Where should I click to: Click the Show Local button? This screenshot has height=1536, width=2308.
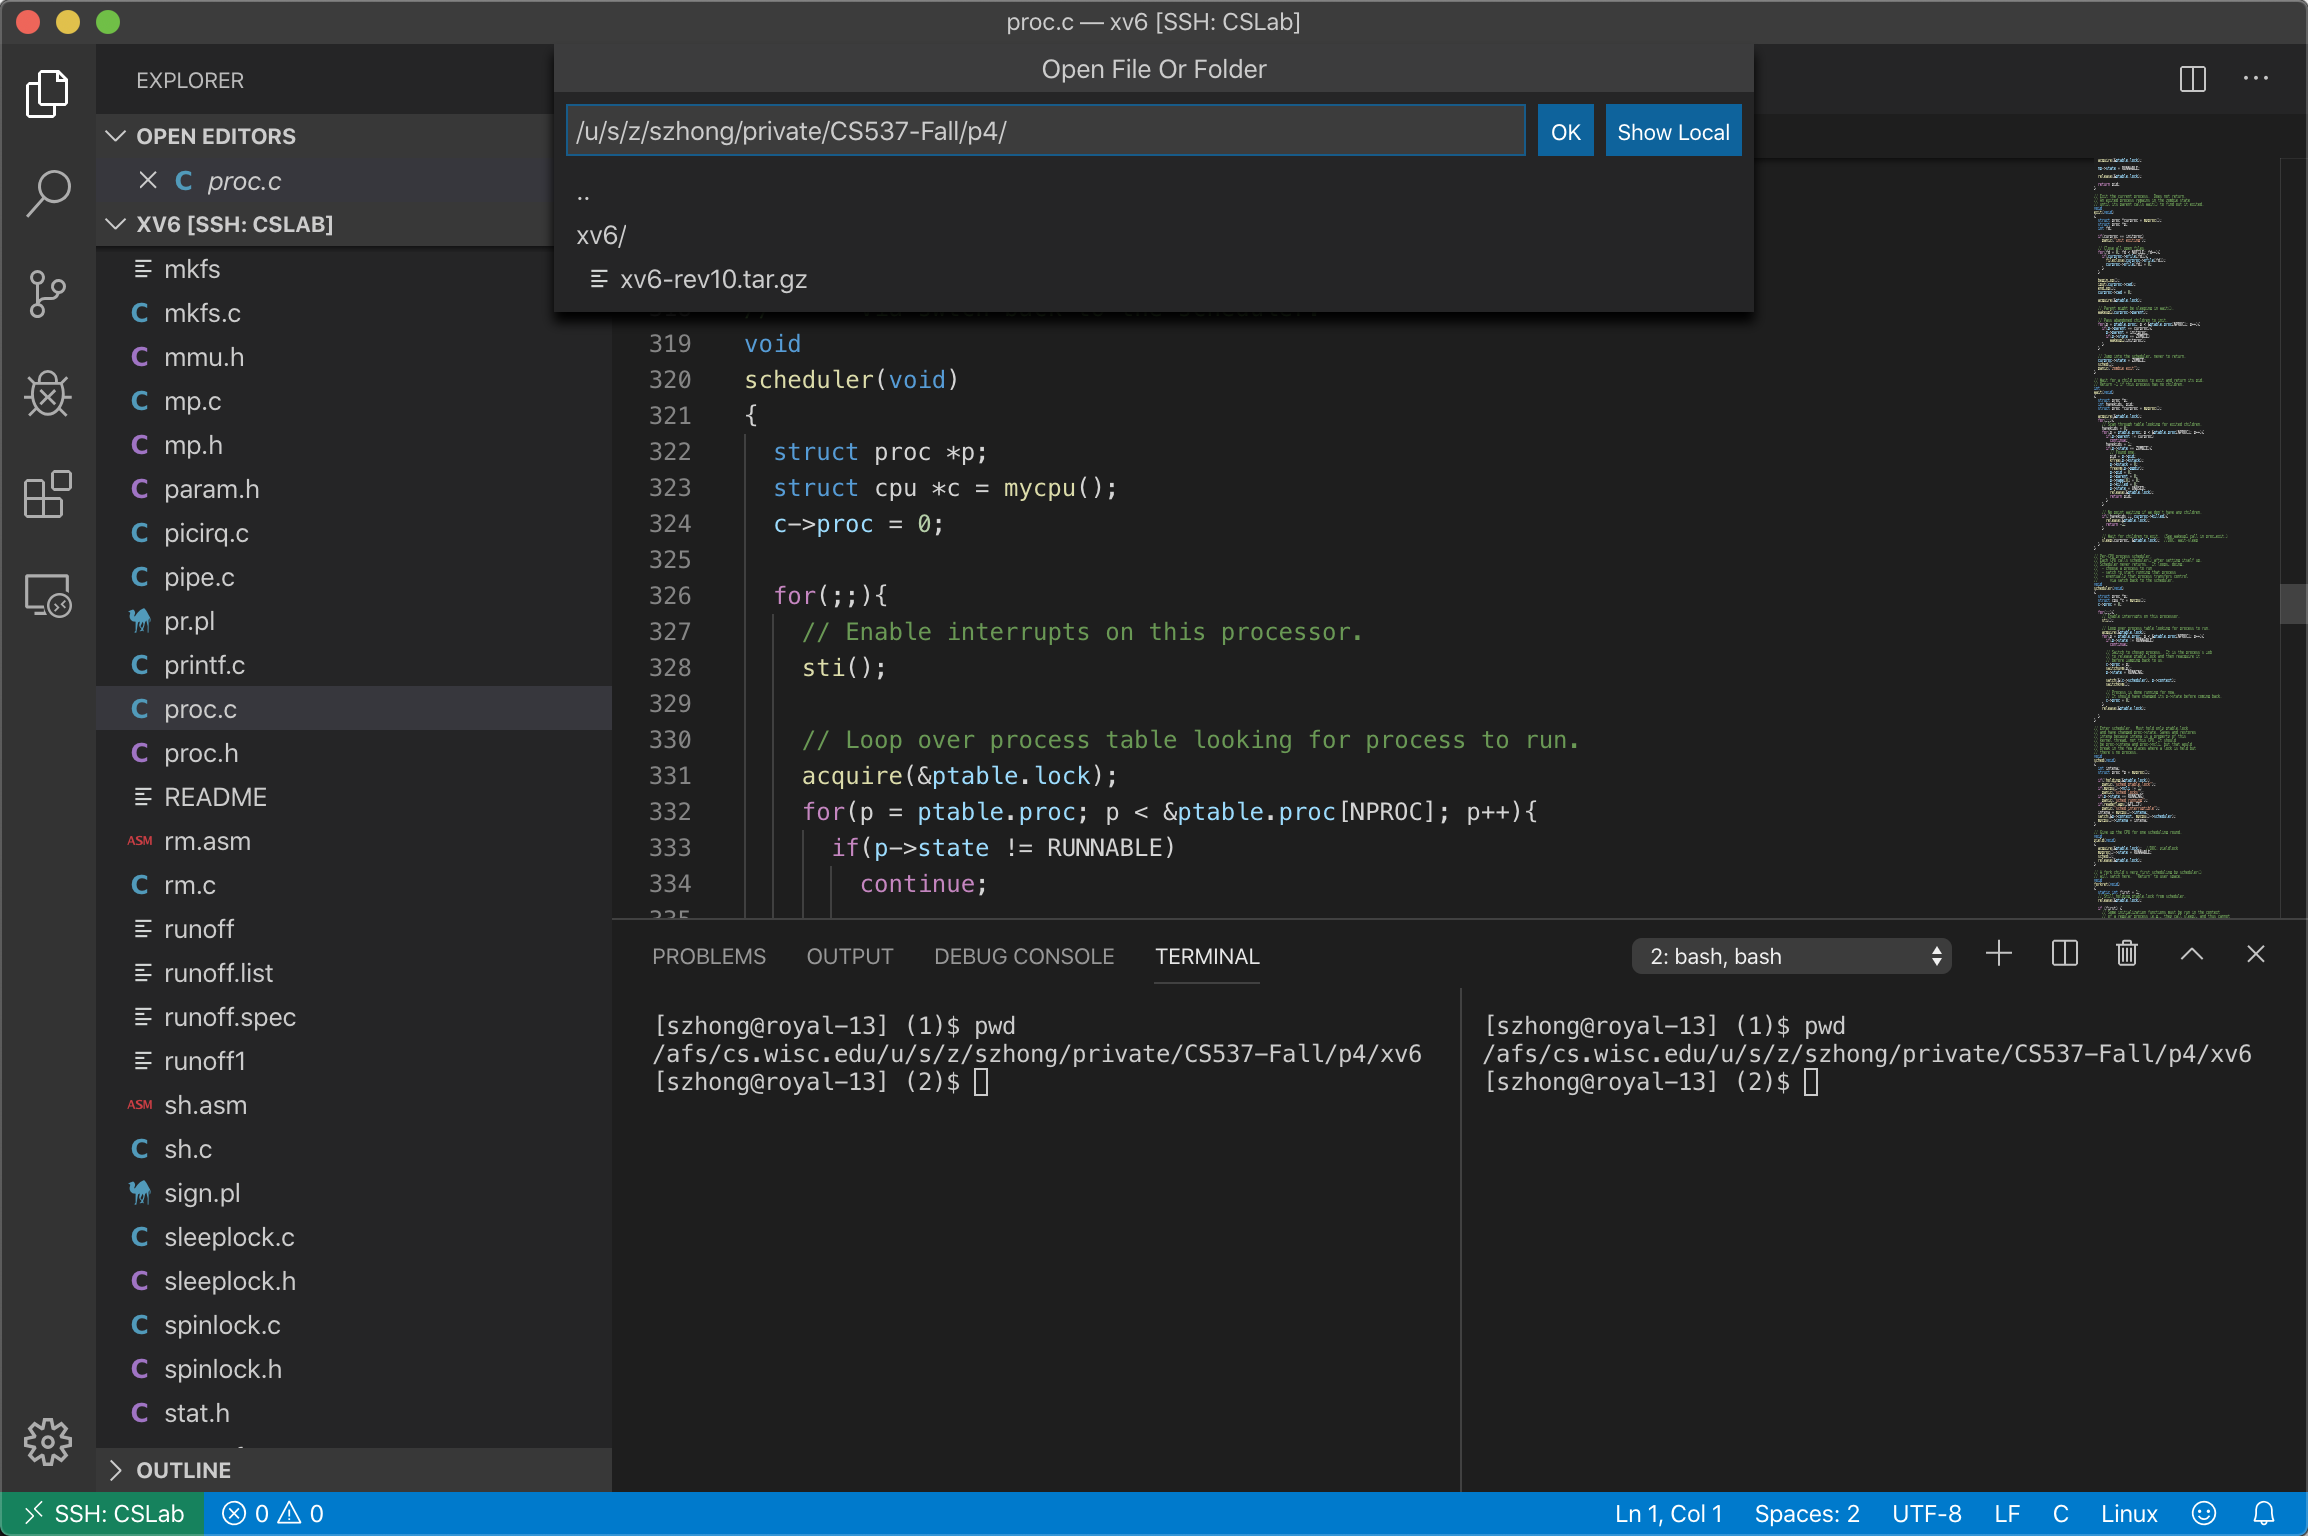click(1672, 132)
